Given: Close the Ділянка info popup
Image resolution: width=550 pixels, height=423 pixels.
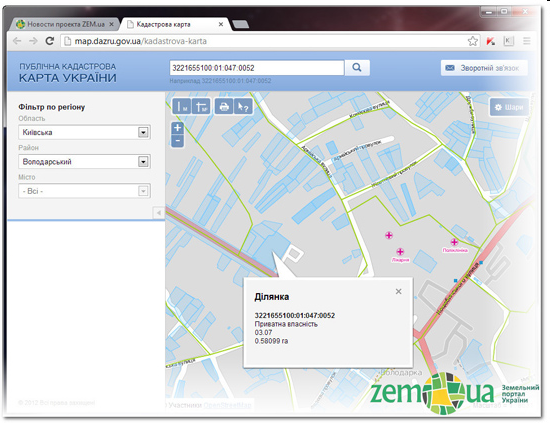Looking at the screenshot, I should pyautogui.click(x=398, y=291).
